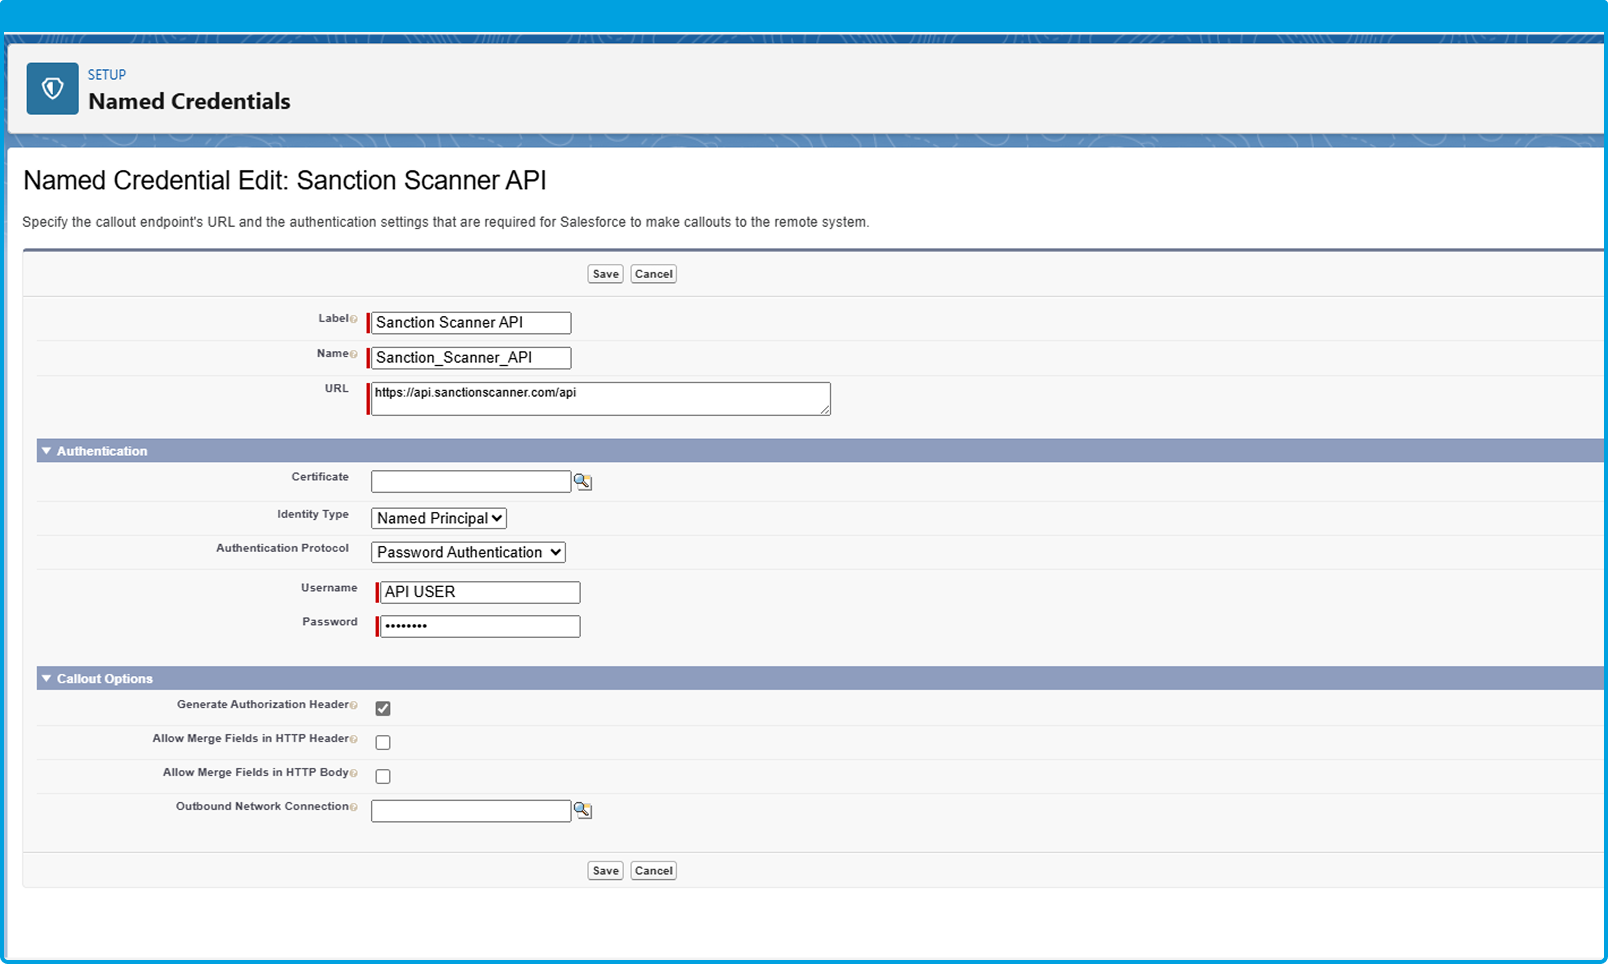Click help icon beside Generate Authorization Header
1608x964 pixels.
(354, 705)
